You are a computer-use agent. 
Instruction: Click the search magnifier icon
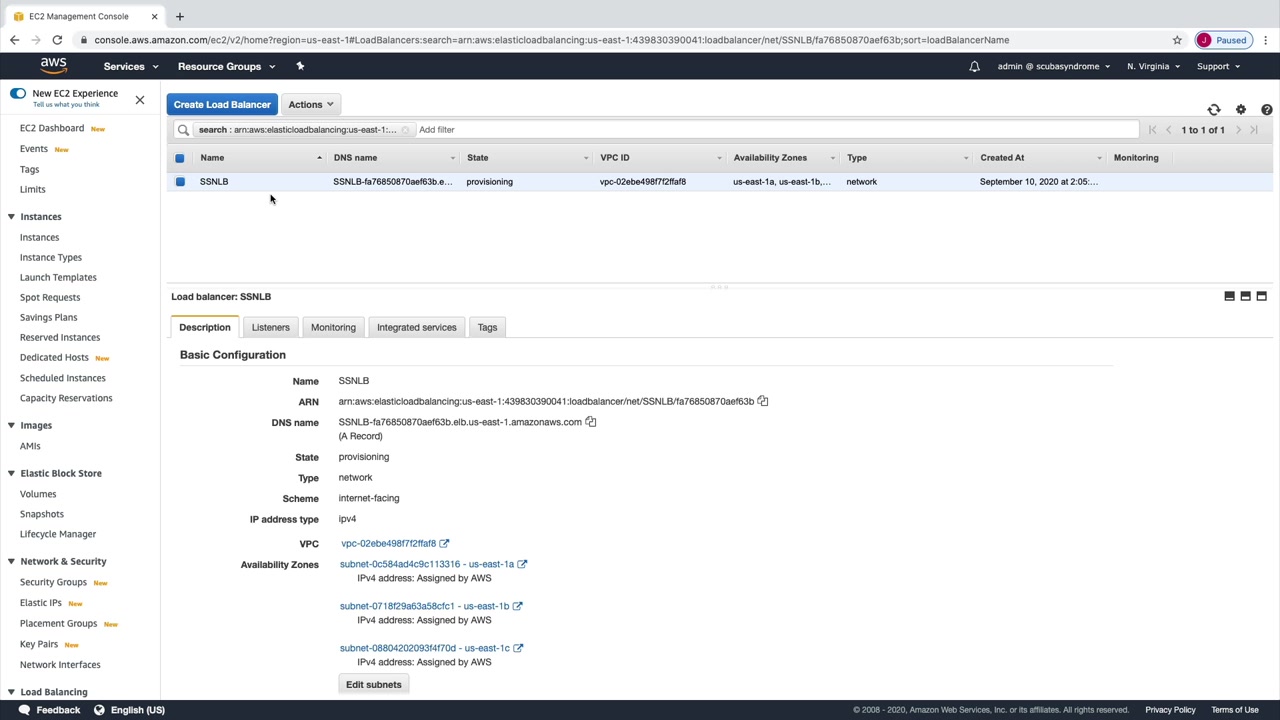(183, 130)
